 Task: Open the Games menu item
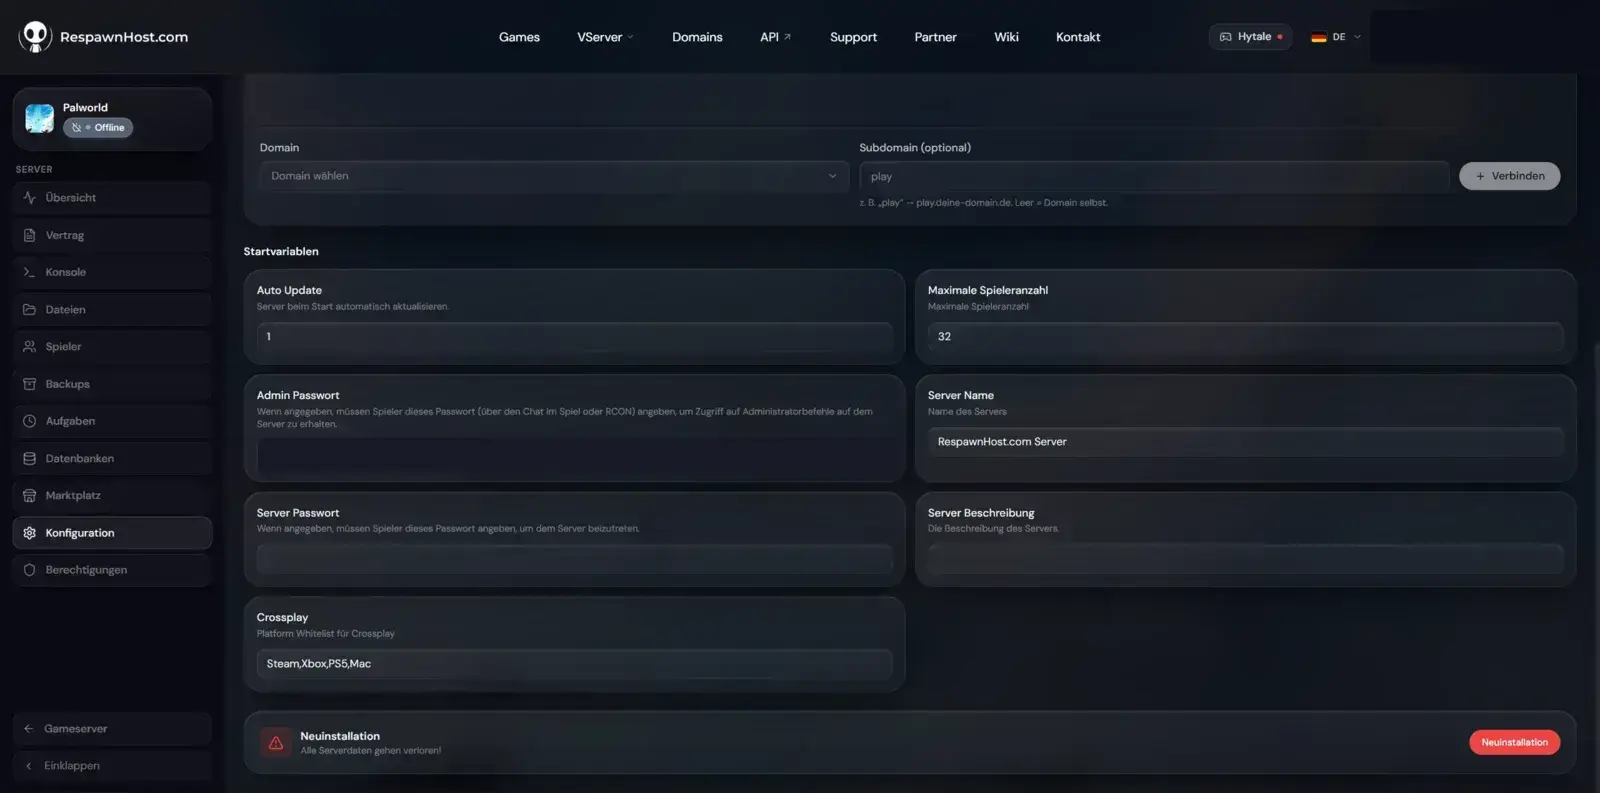519,37
